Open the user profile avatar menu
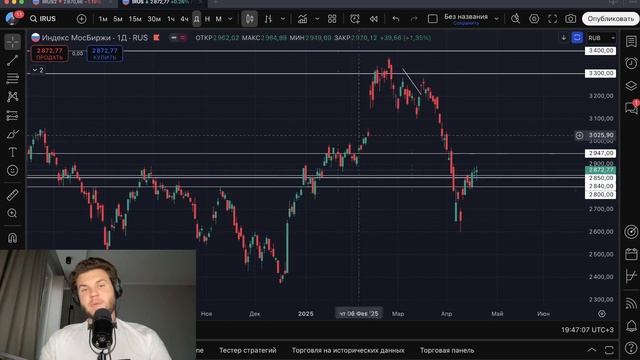Screen dimensions: 640x360 pyautogui.click(x=11, y=19)
